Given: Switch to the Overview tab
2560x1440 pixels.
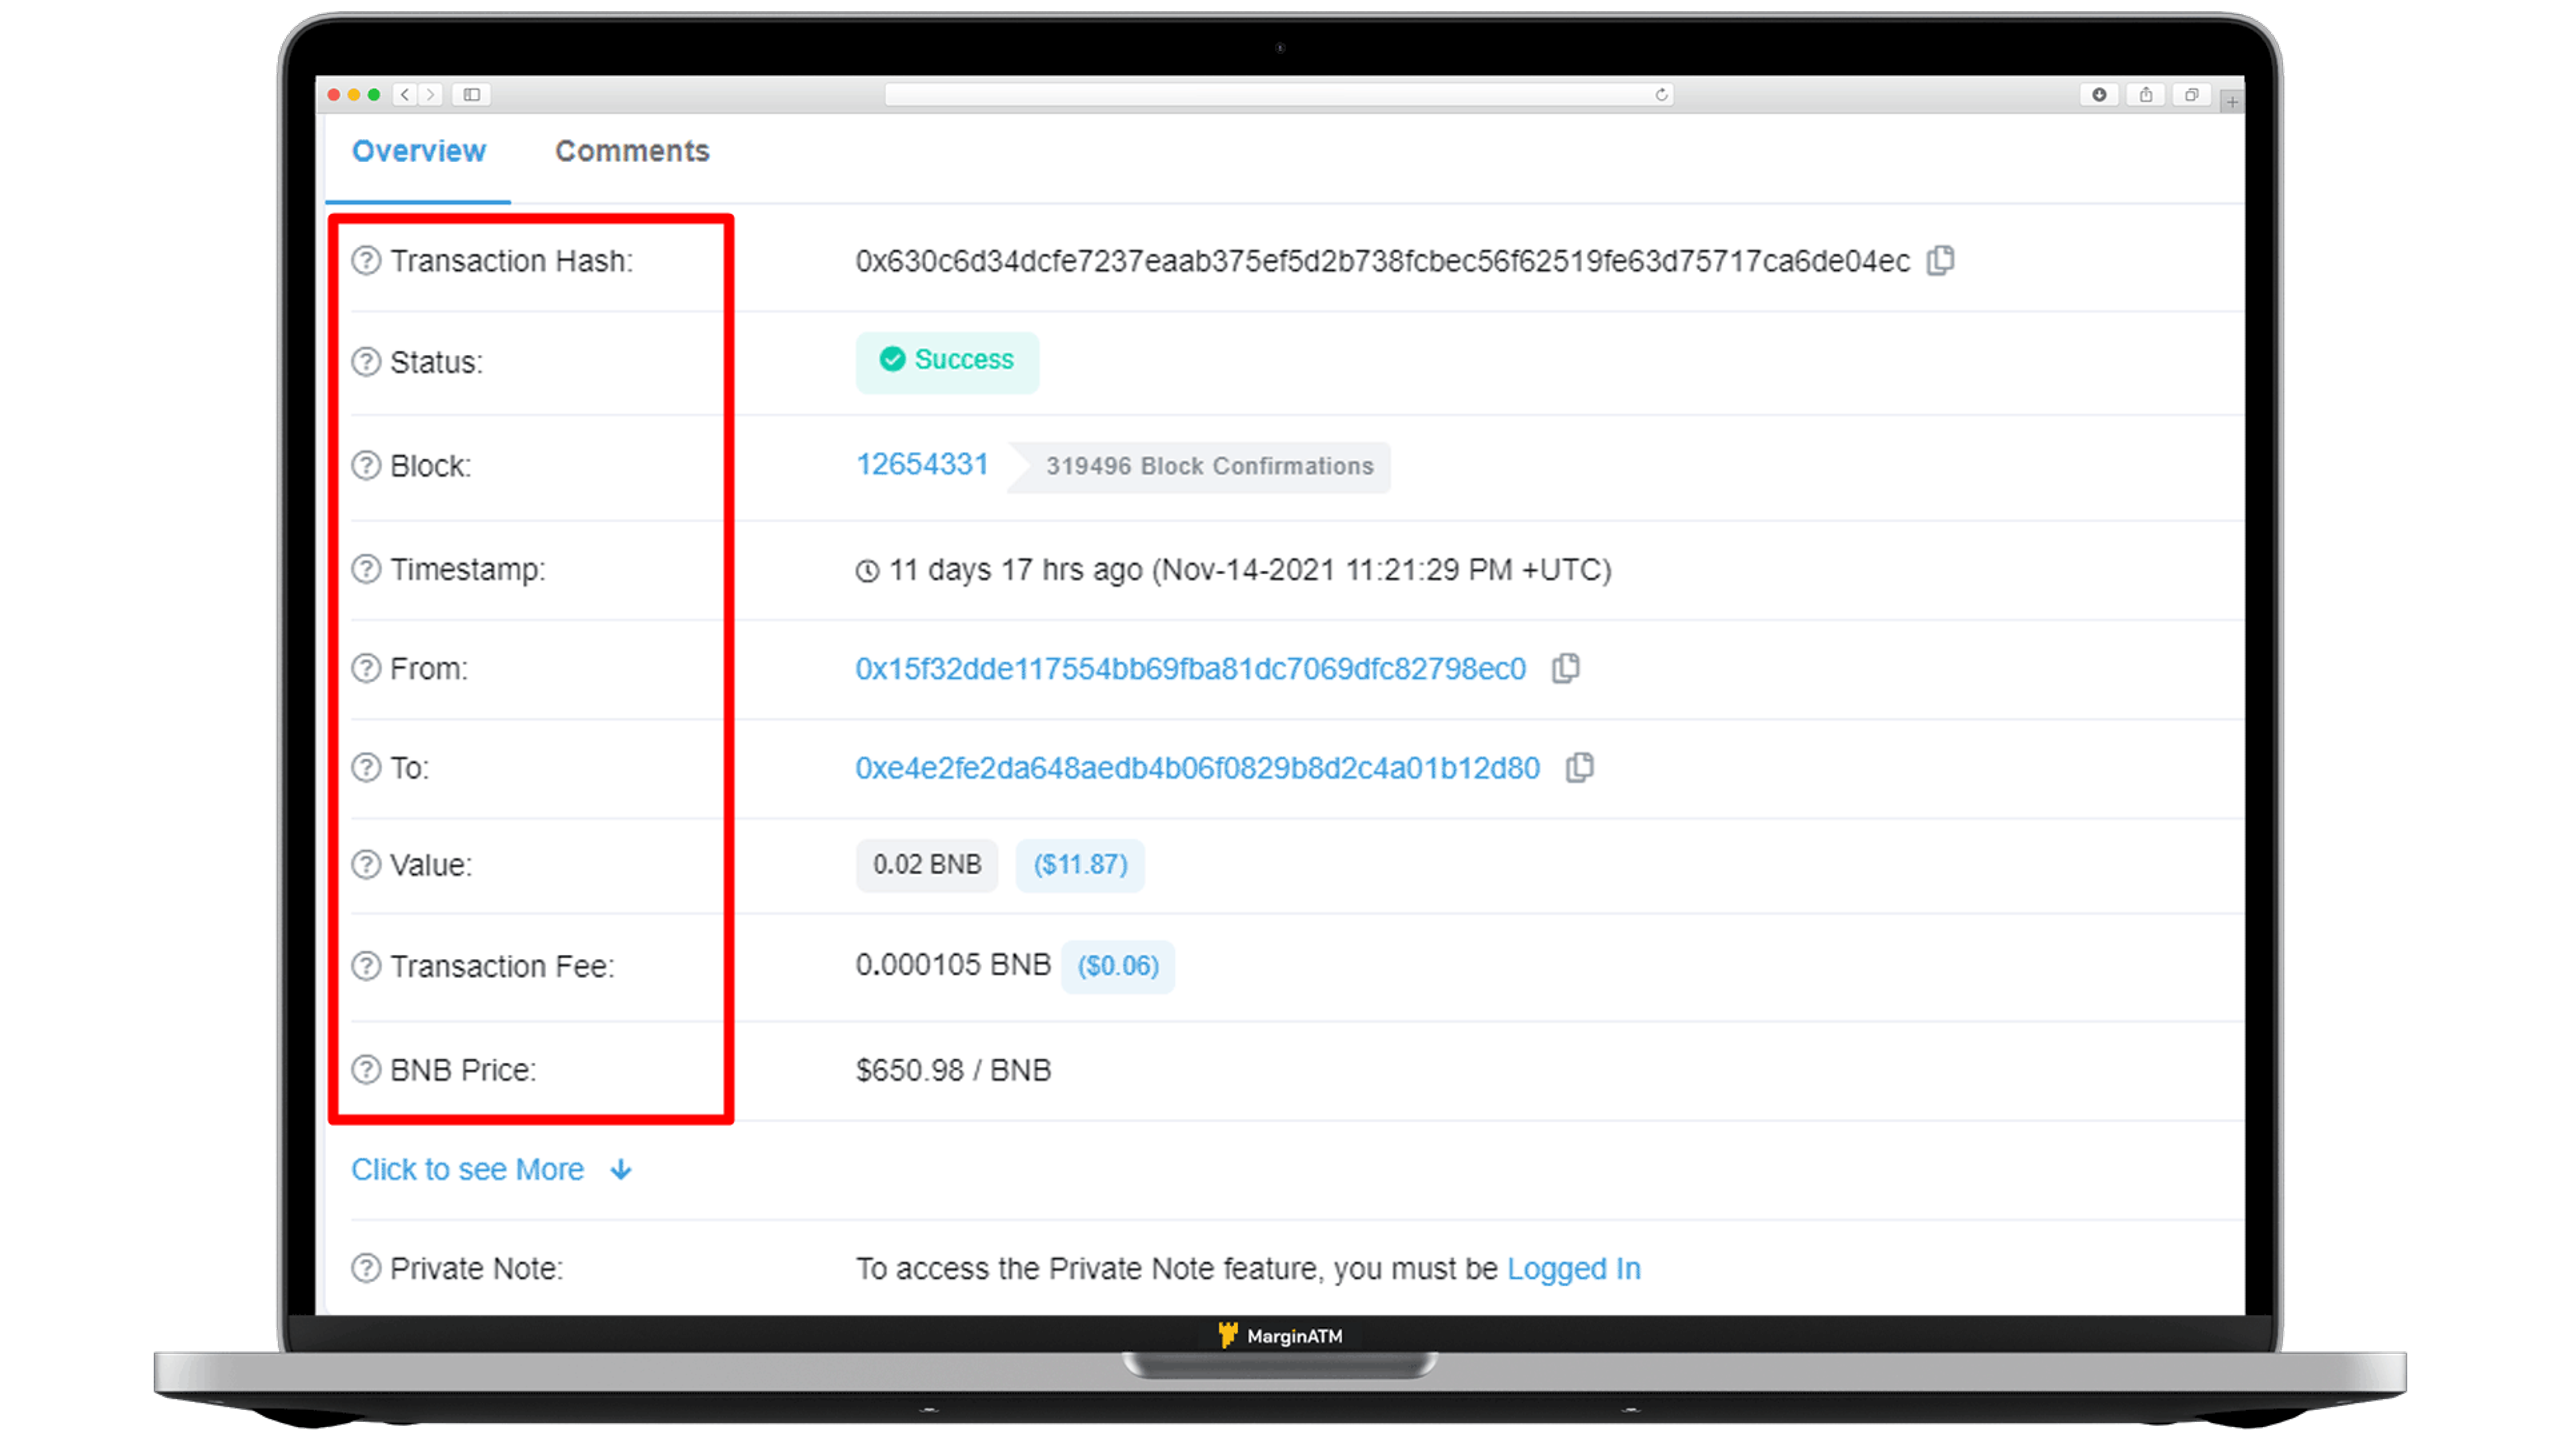Looking at the screenshot, I should (420, 151).
